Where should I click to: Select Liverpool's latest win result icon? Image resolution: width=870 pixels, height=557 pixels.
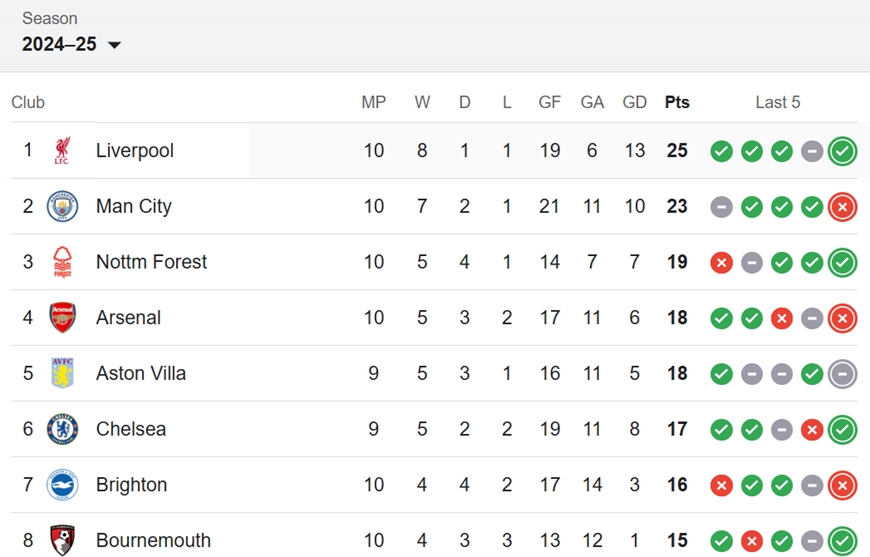tap(842, 151)
